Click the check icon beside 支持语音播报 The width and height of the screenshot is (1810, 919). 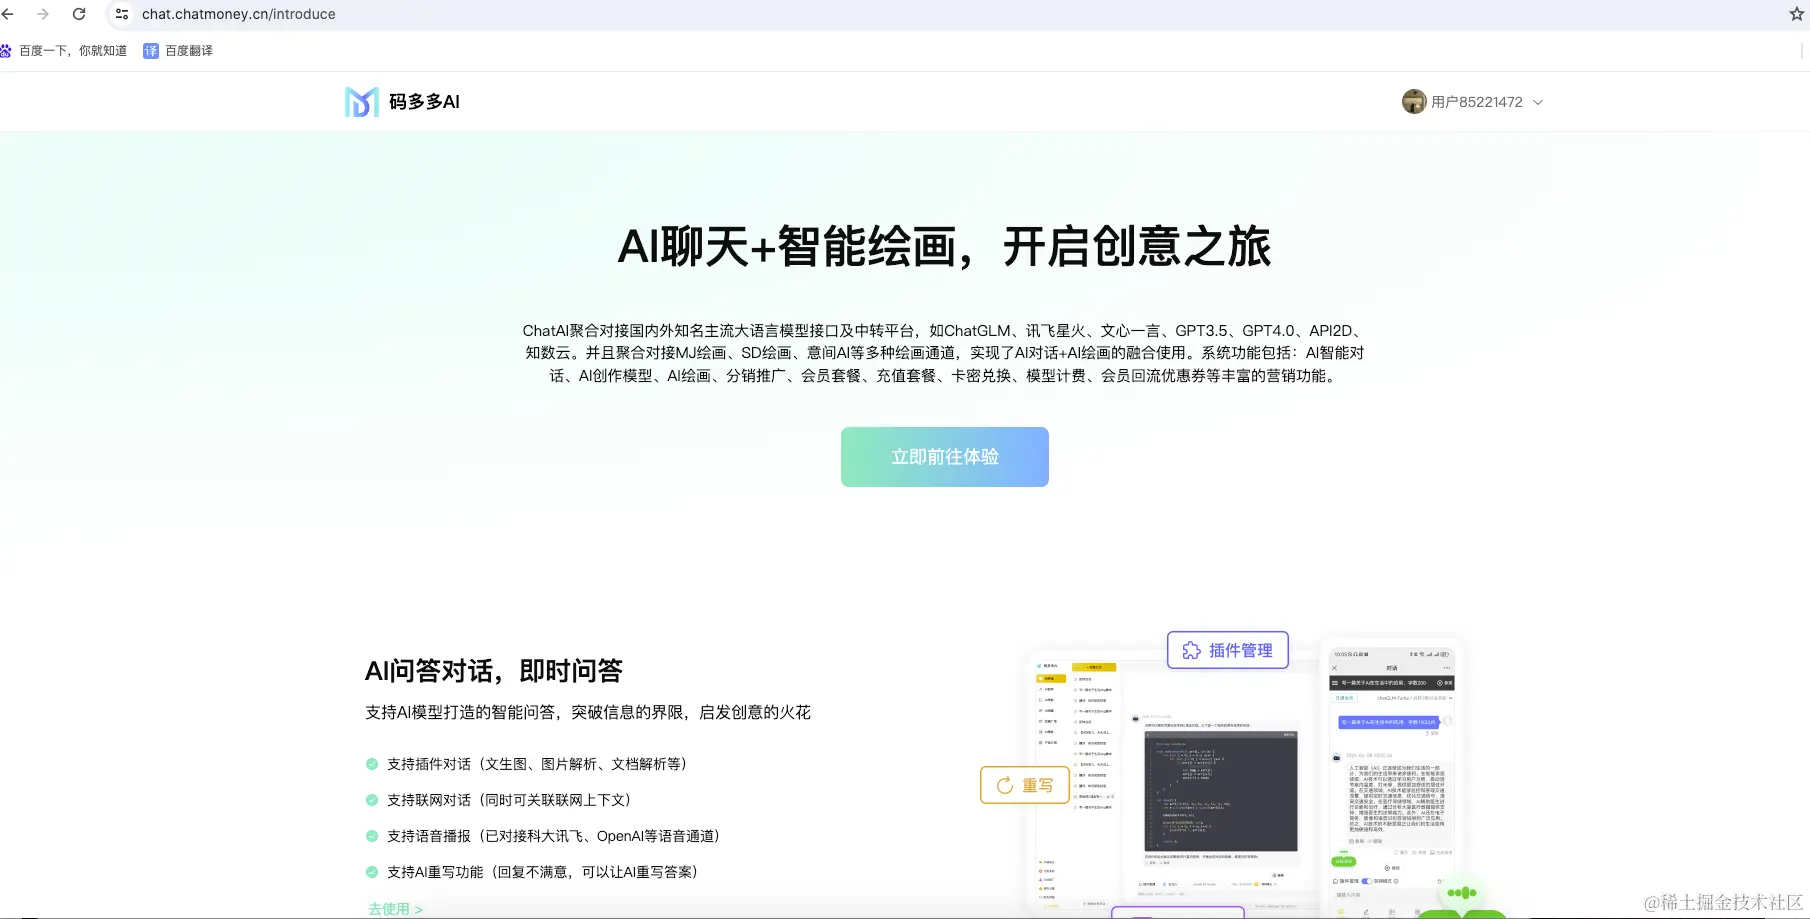372,836
